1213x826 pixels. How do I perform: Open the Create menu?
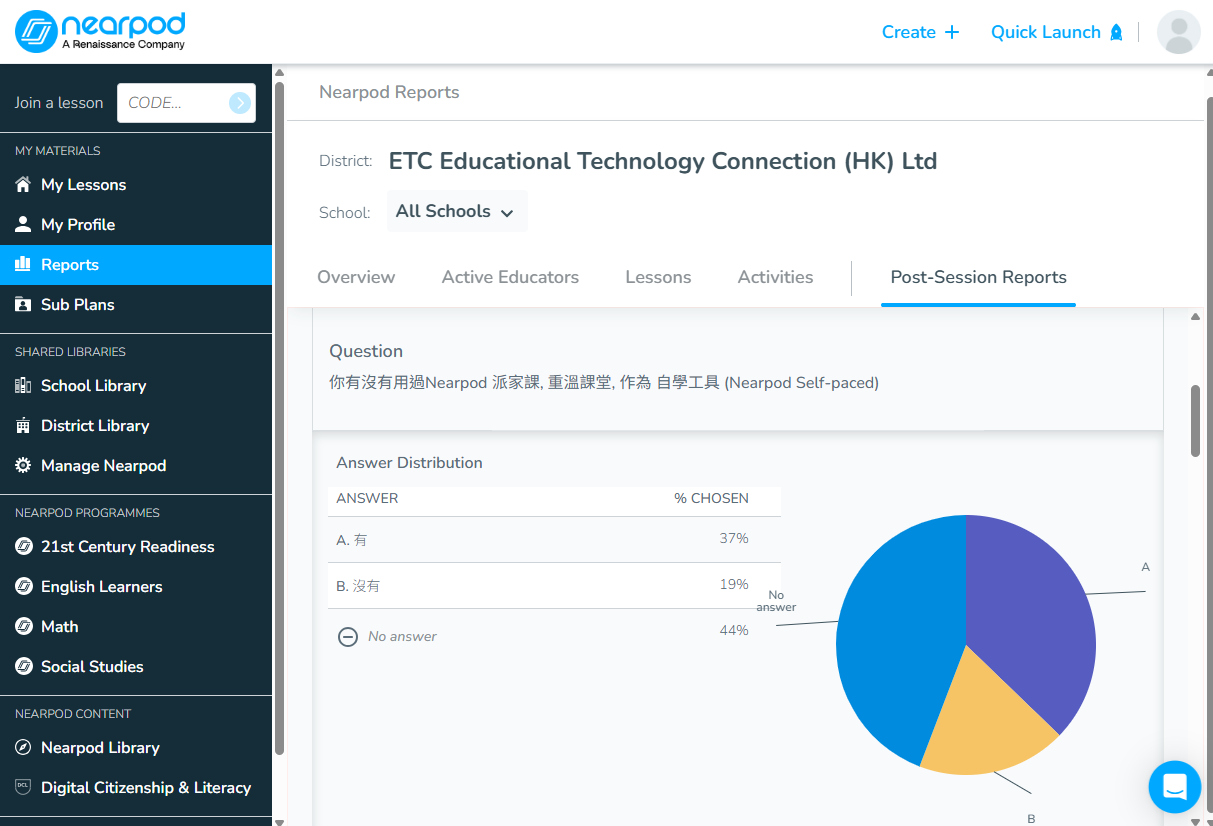pyautogui.click(x=920, y=32)
